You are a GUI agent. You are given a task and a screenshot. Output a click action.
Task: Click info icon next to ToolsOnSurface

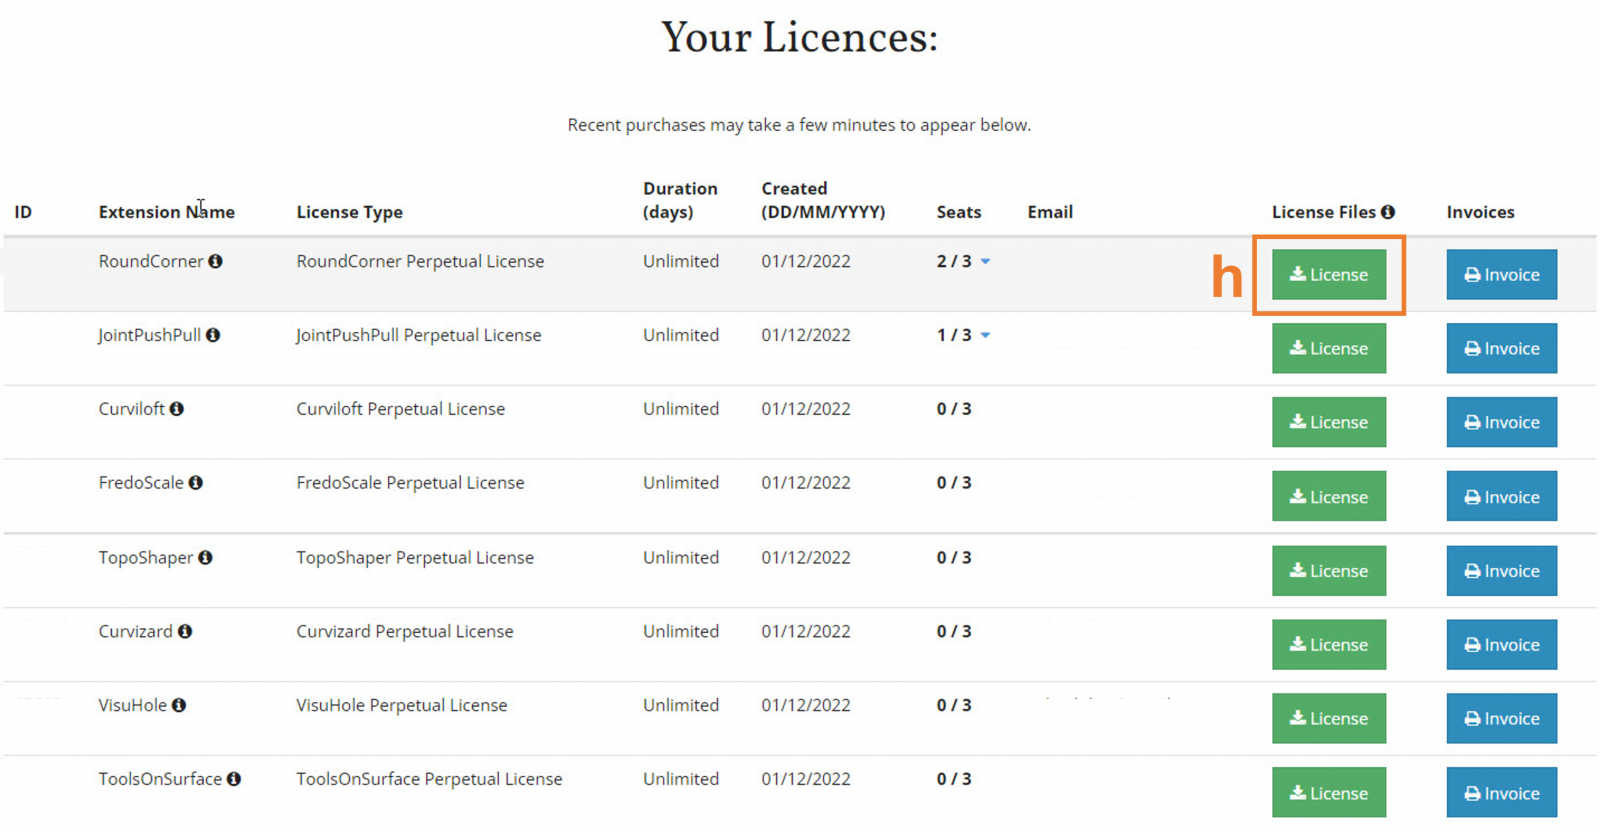click(234, 779)
